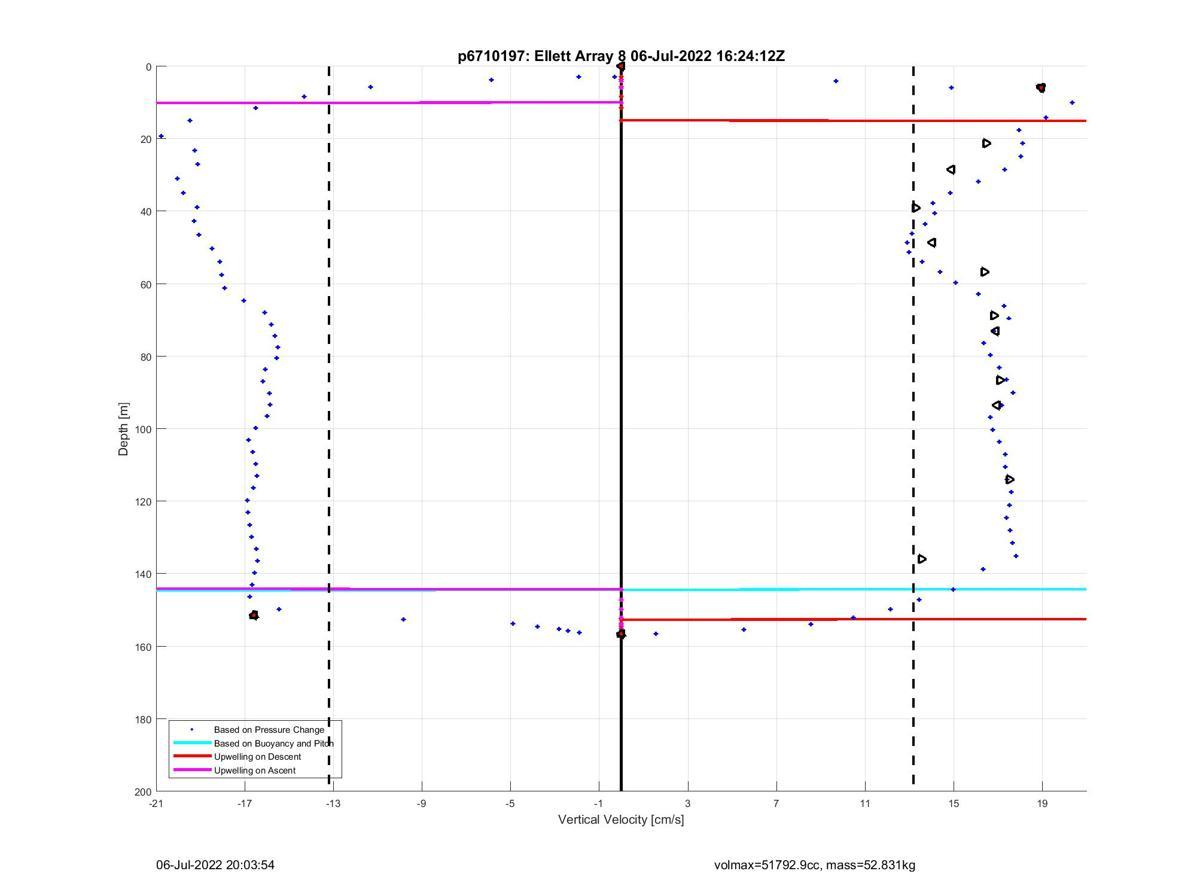
Task: Click the x-axis tick label "-5"
Action: pyautogui.click(x=510, y=803)
